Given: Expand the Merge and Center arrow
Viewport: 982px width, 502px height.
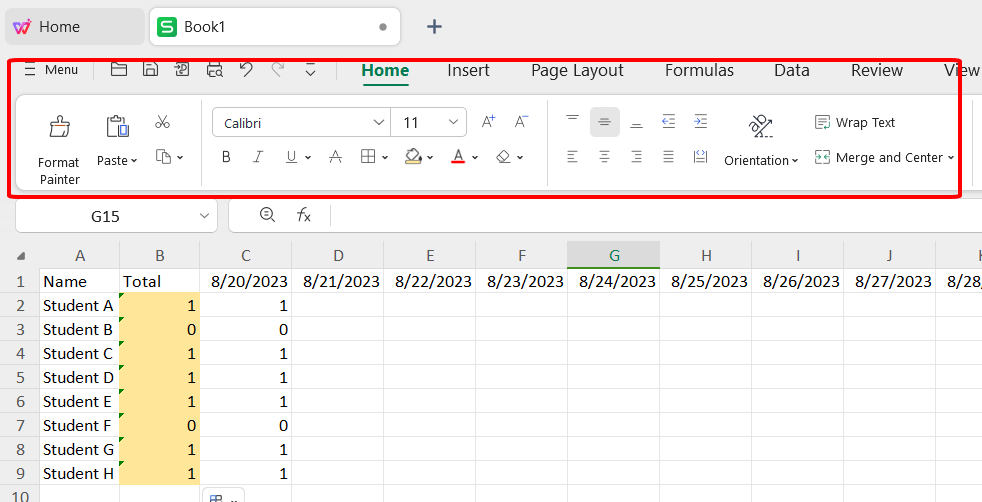Looking at the screenshot, I should point(951,158).
